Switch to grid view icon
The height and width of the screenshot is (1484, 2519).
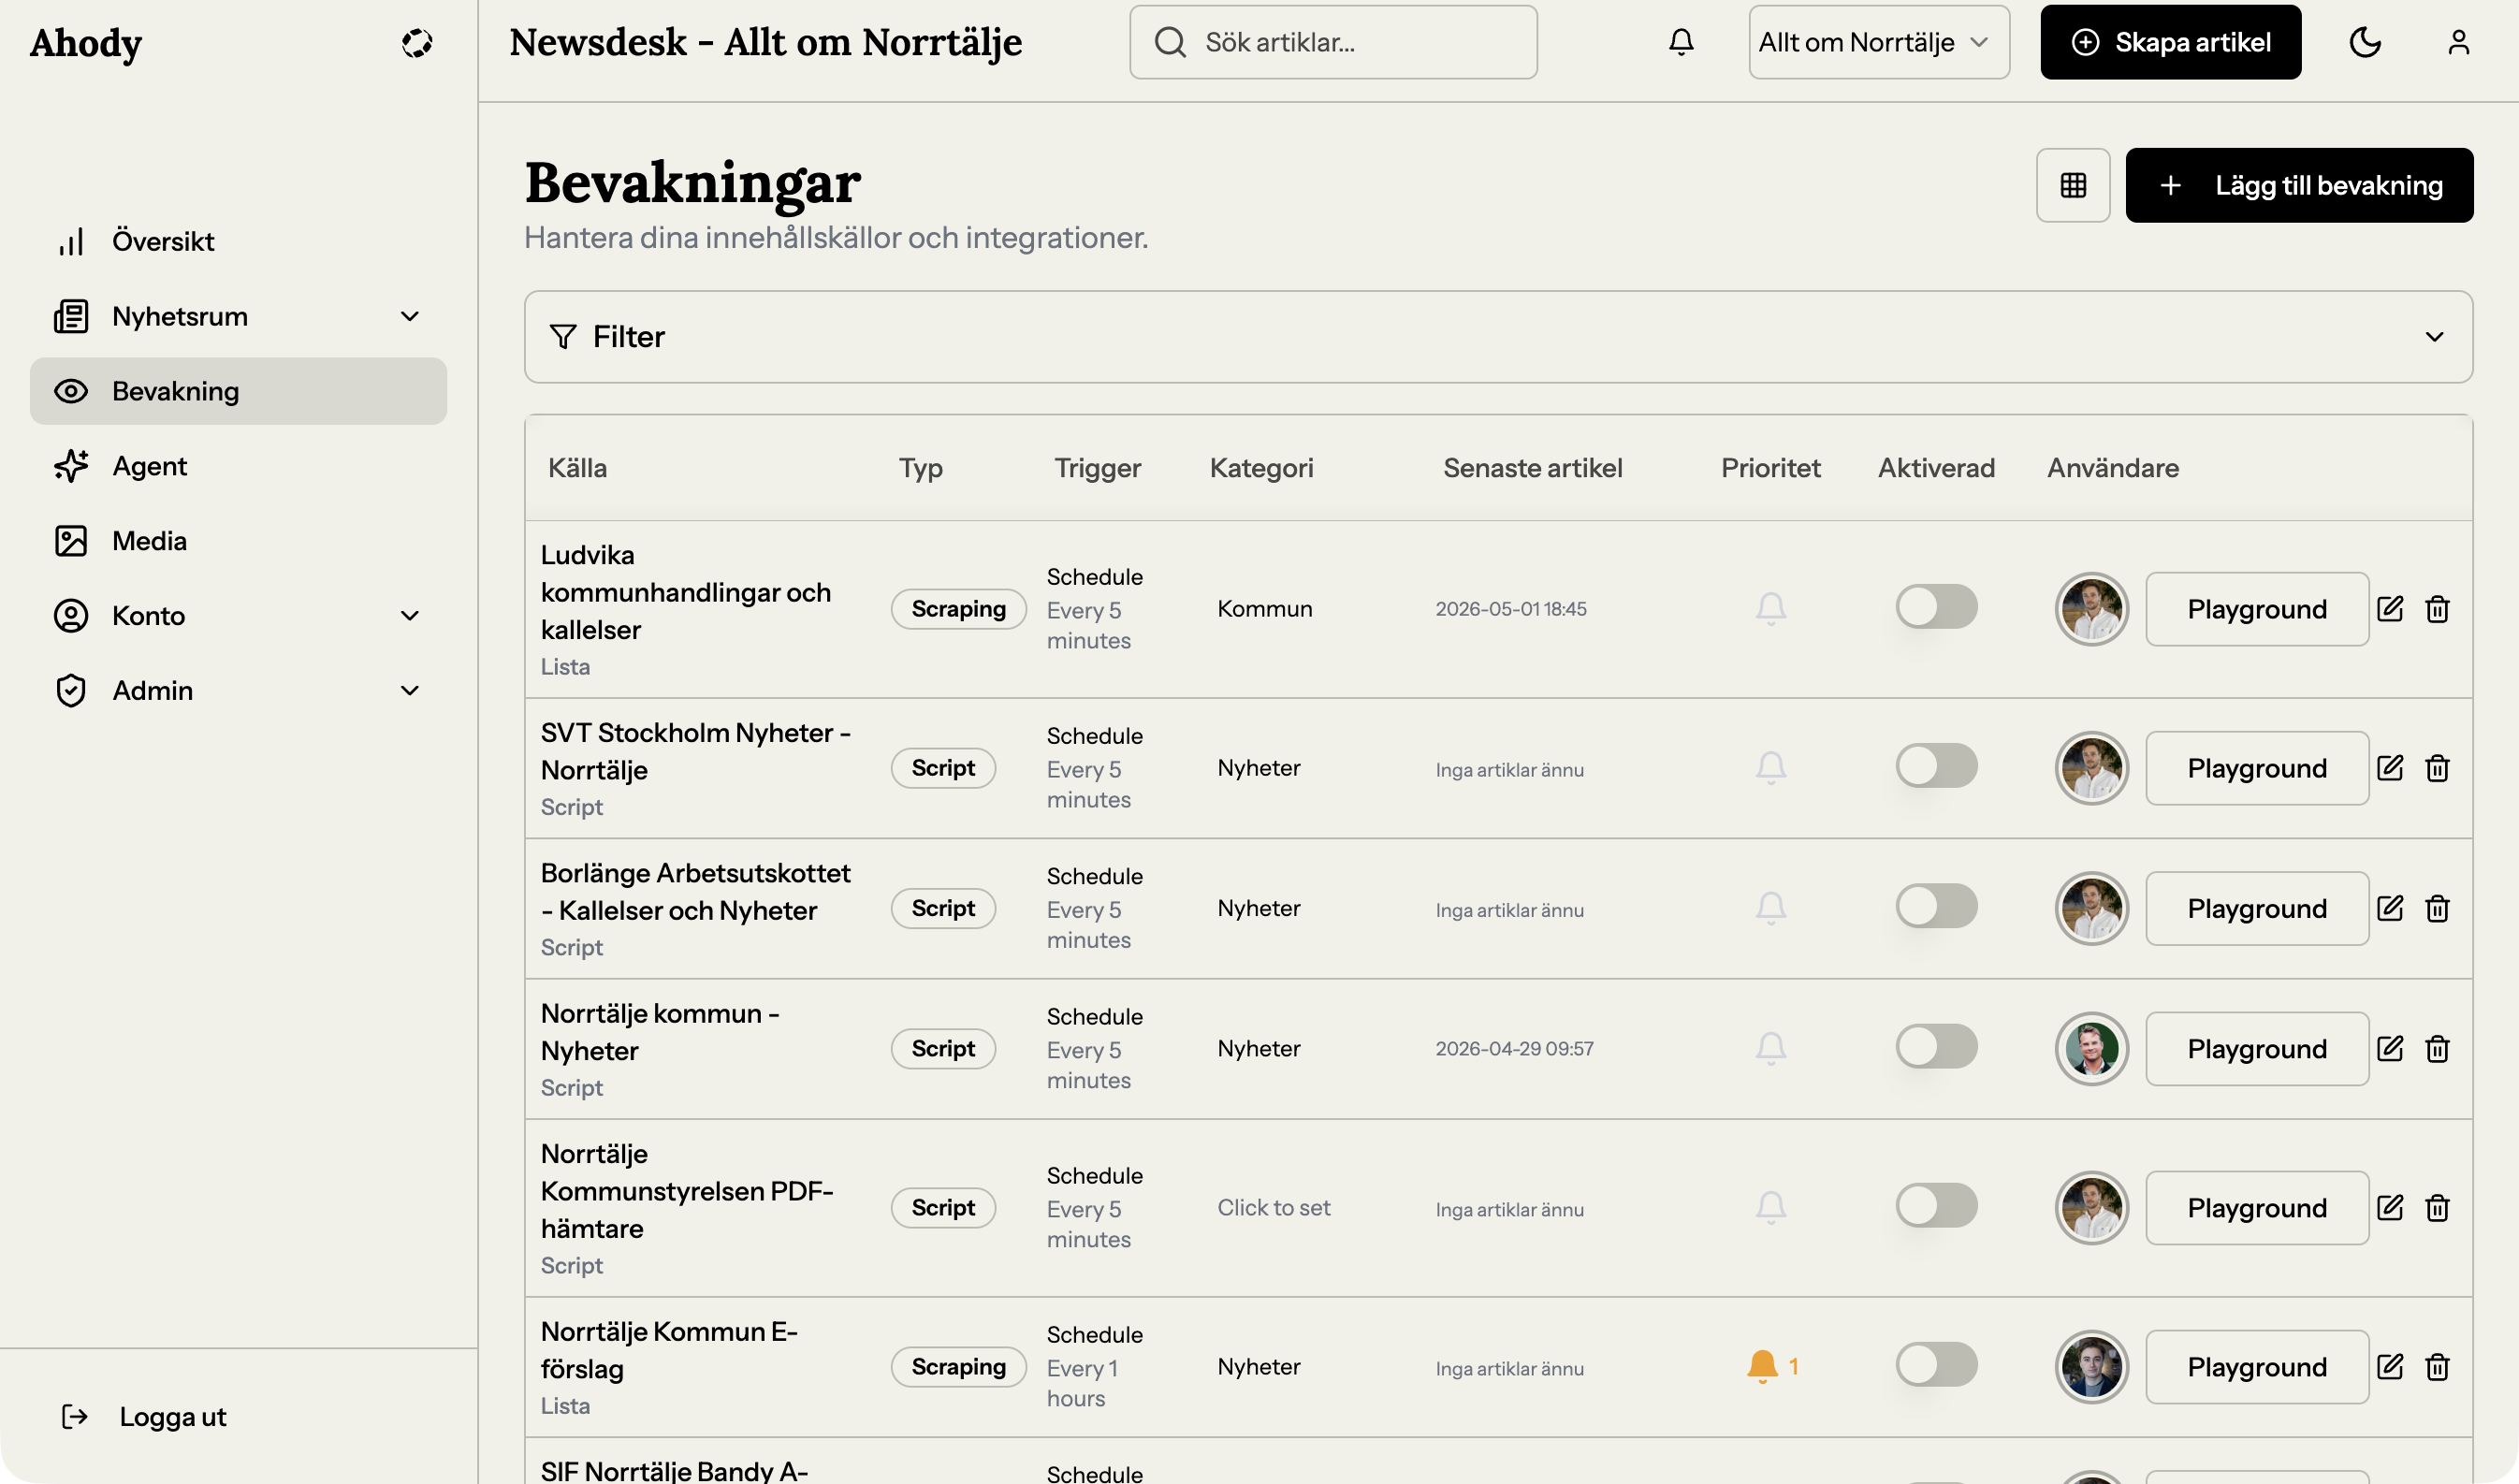coord(2073,185)
